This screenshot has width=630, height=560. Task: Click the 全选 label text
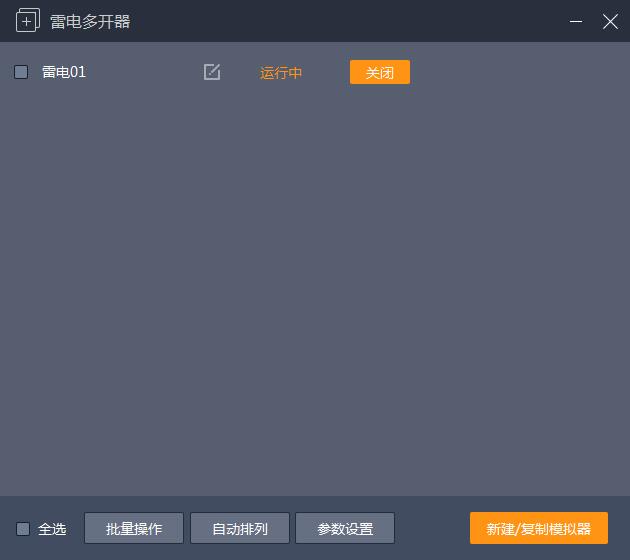[52, 529]
